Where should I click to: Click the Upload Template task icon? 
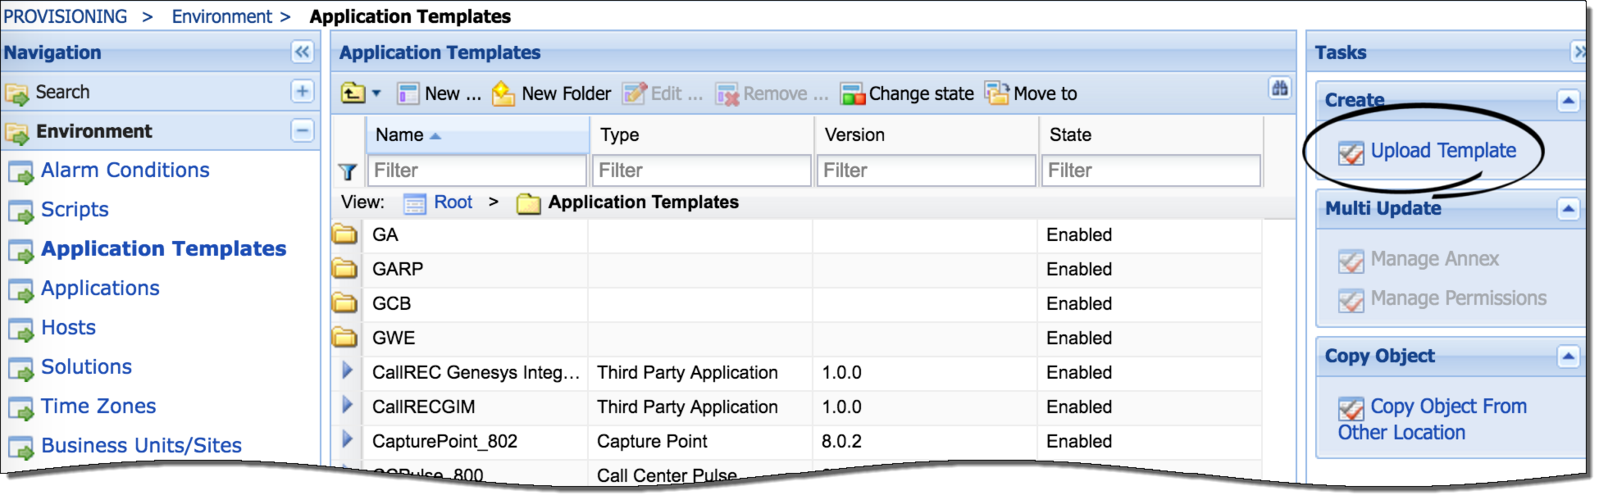coord(1351,152)
